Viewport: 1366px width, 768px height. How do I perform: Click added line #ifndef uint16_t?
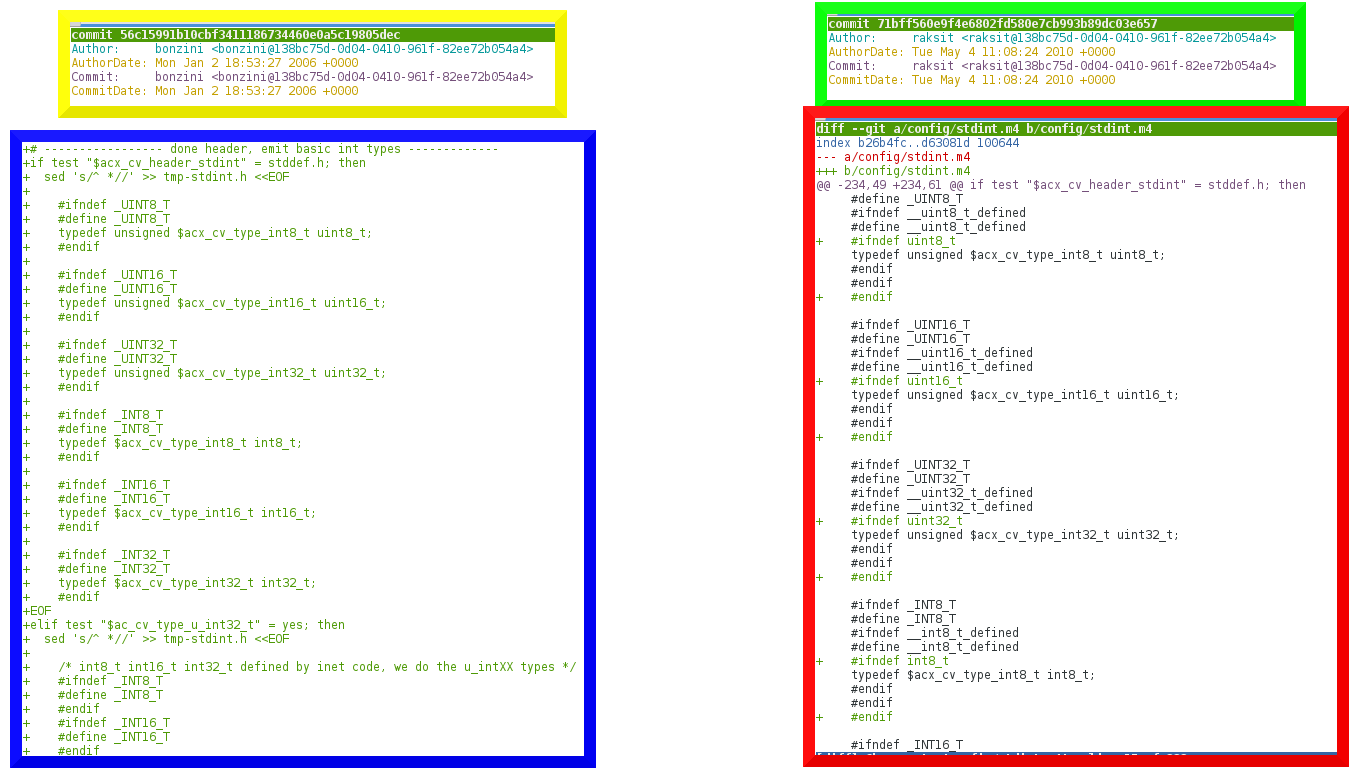[906, 381]
